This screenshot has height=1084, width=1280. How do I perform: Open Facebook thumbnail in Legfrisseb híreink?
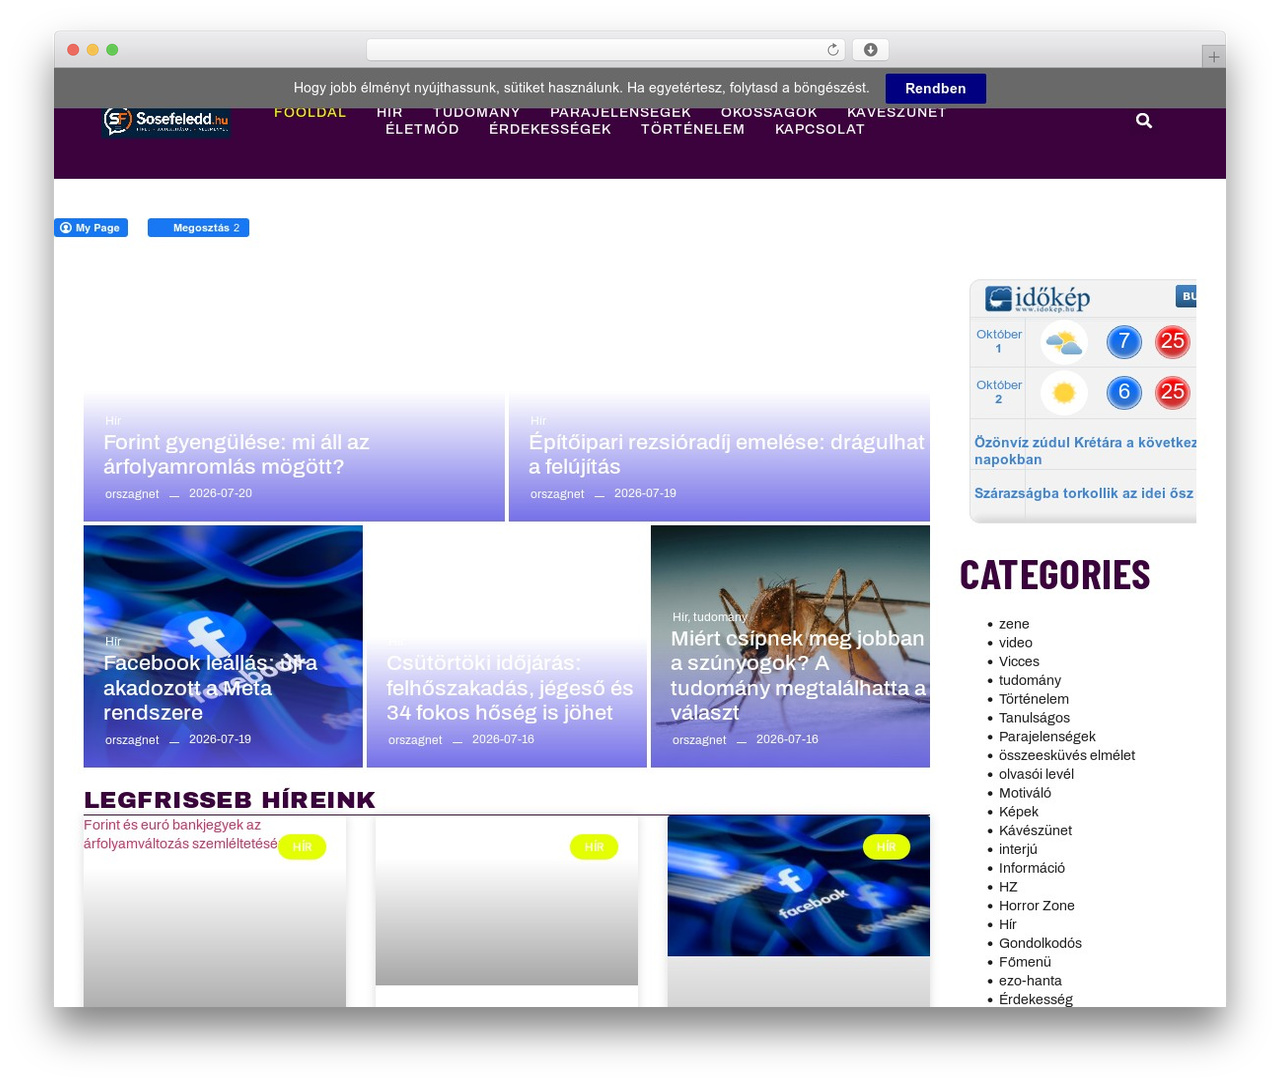798,886
